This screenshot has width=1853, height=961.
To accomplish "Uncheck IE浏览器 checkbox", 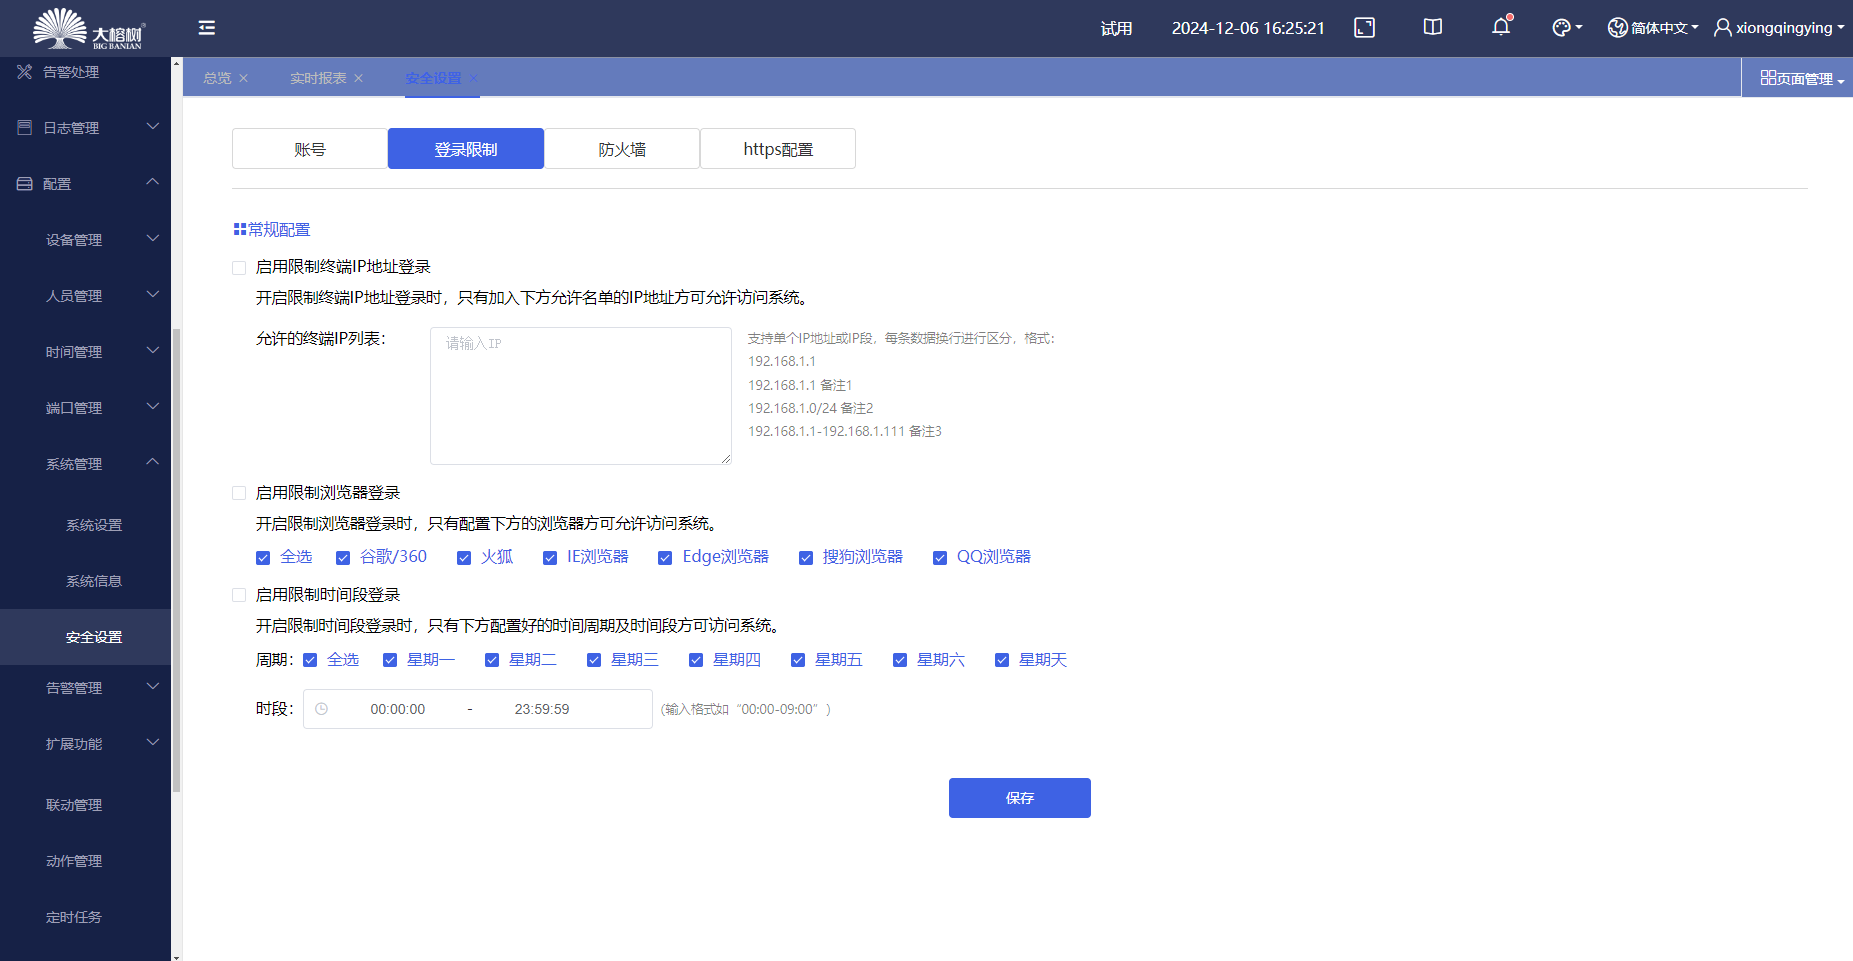I will 550,558.
